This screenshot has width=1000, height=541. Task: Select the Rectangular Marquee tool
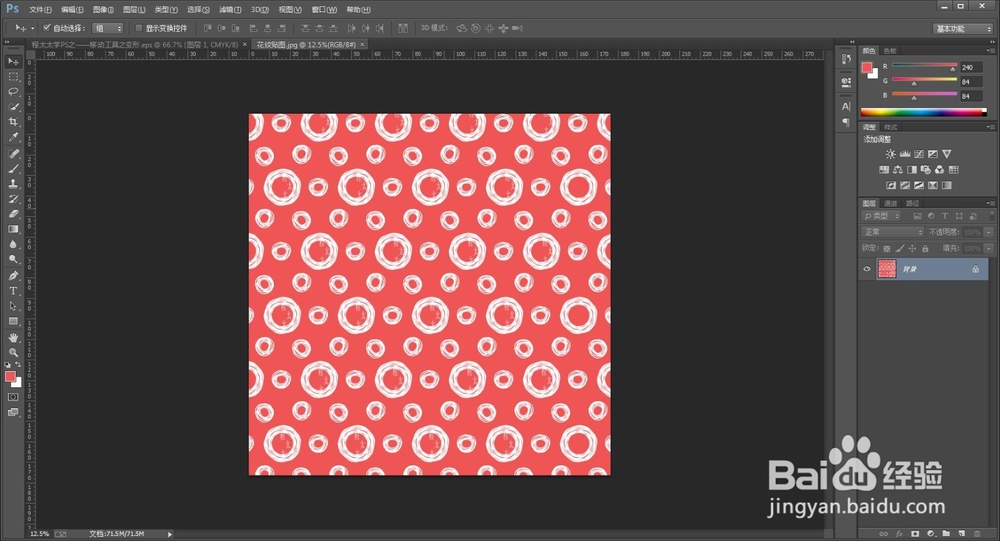click(x=13, y=77)
